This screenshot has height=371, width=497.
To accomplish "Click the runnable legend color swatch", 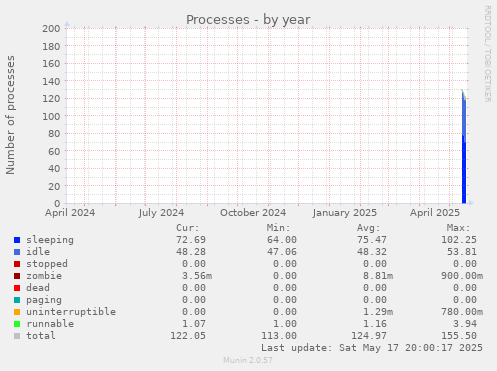I will (x=17, y=324).
